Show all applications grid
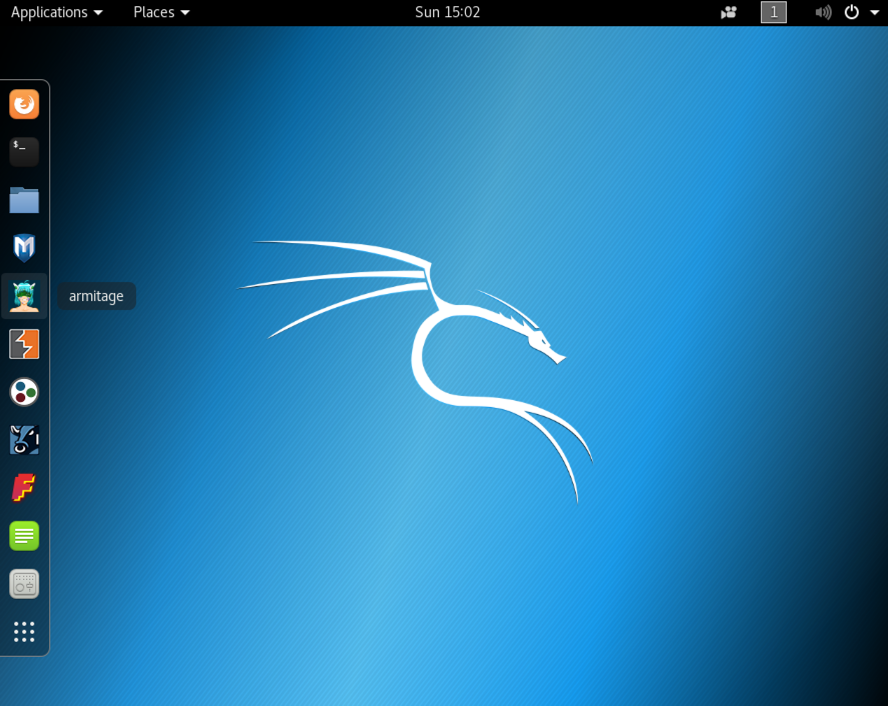888x706 pixels. click(24, 631)
